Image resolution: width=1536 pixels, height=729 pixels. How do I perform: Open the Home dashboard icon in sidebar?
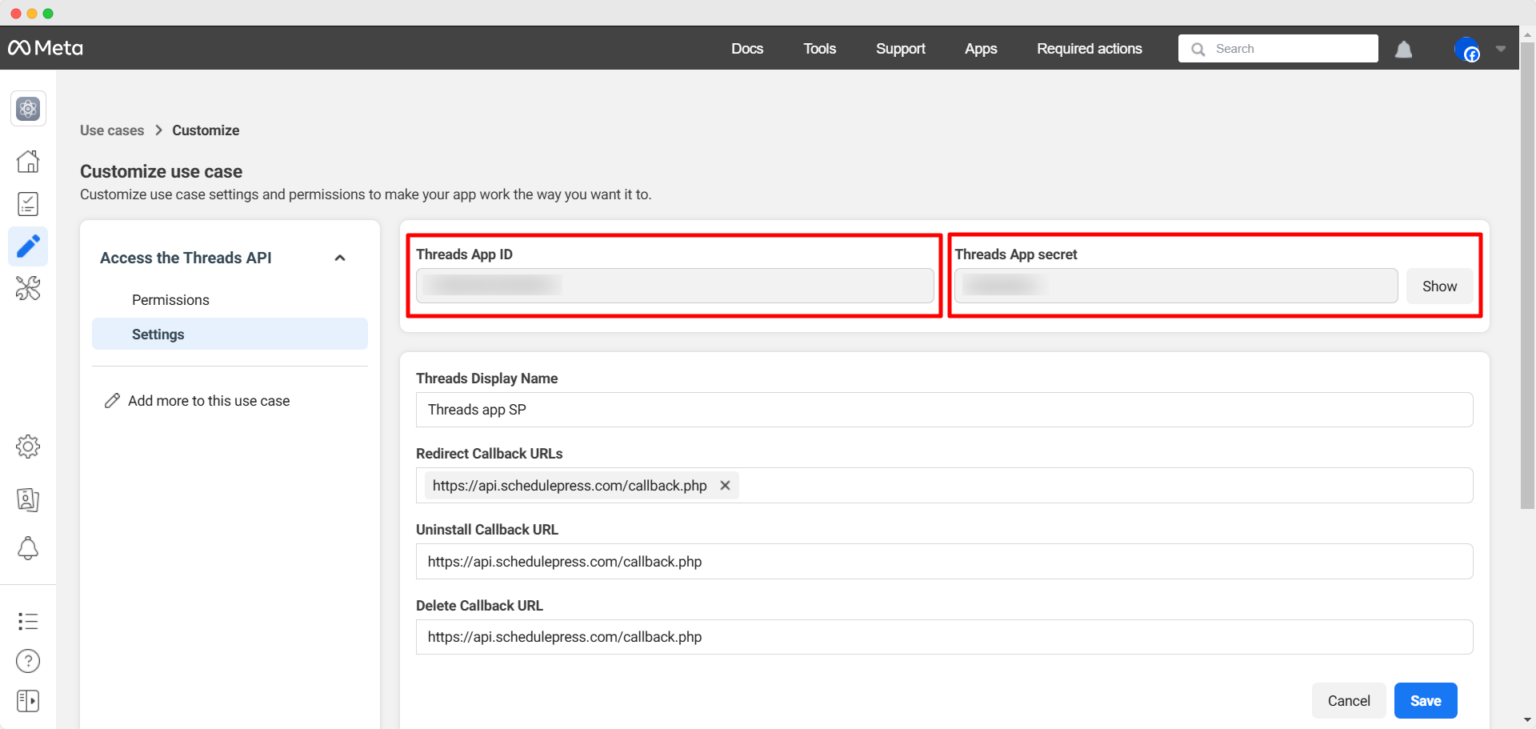point(28,160)
